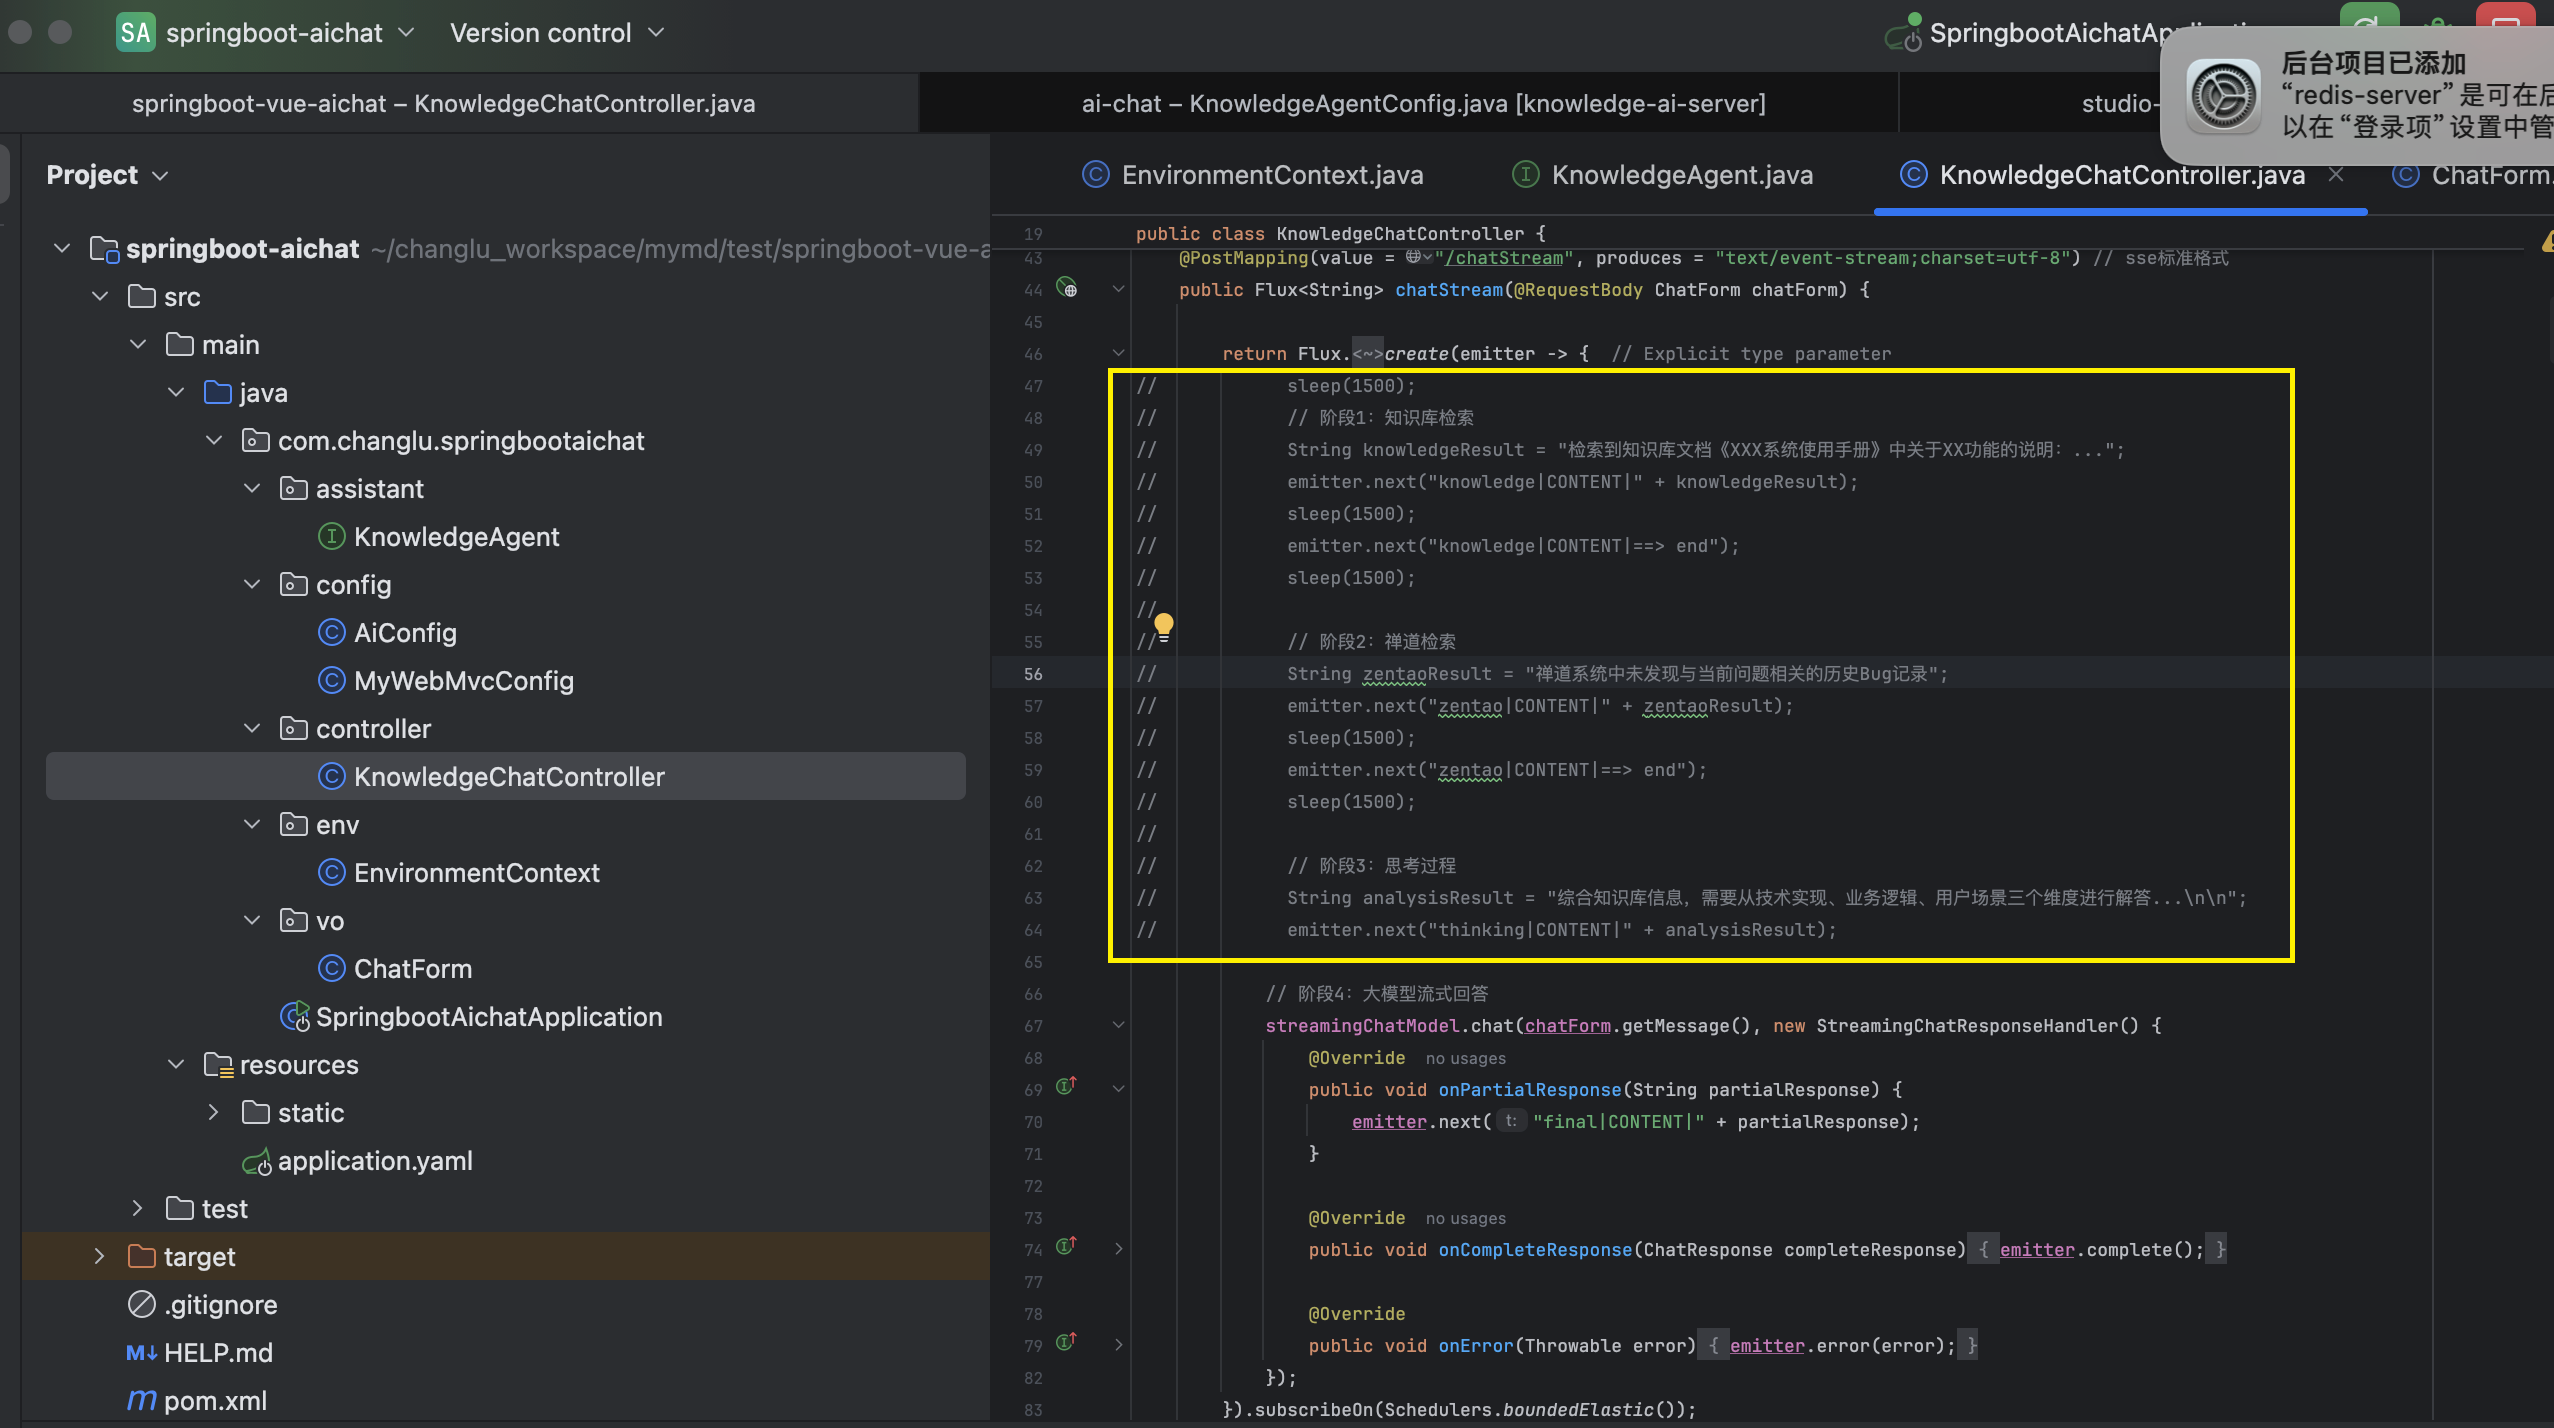
Task: Collapse the chatStream method fold arrow line 44
Action: (1118, 289)
